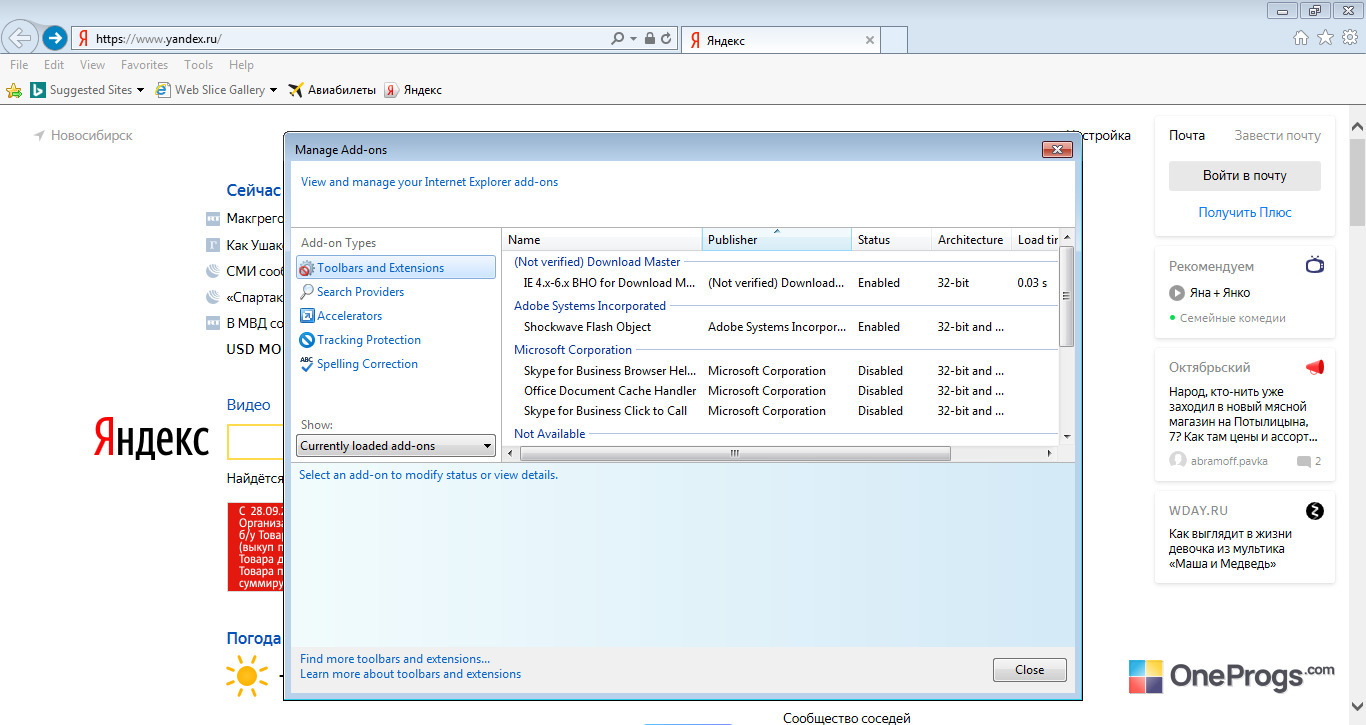Click the TV icon in Рекомендуем card
1366x725 pixels.
1315,265
